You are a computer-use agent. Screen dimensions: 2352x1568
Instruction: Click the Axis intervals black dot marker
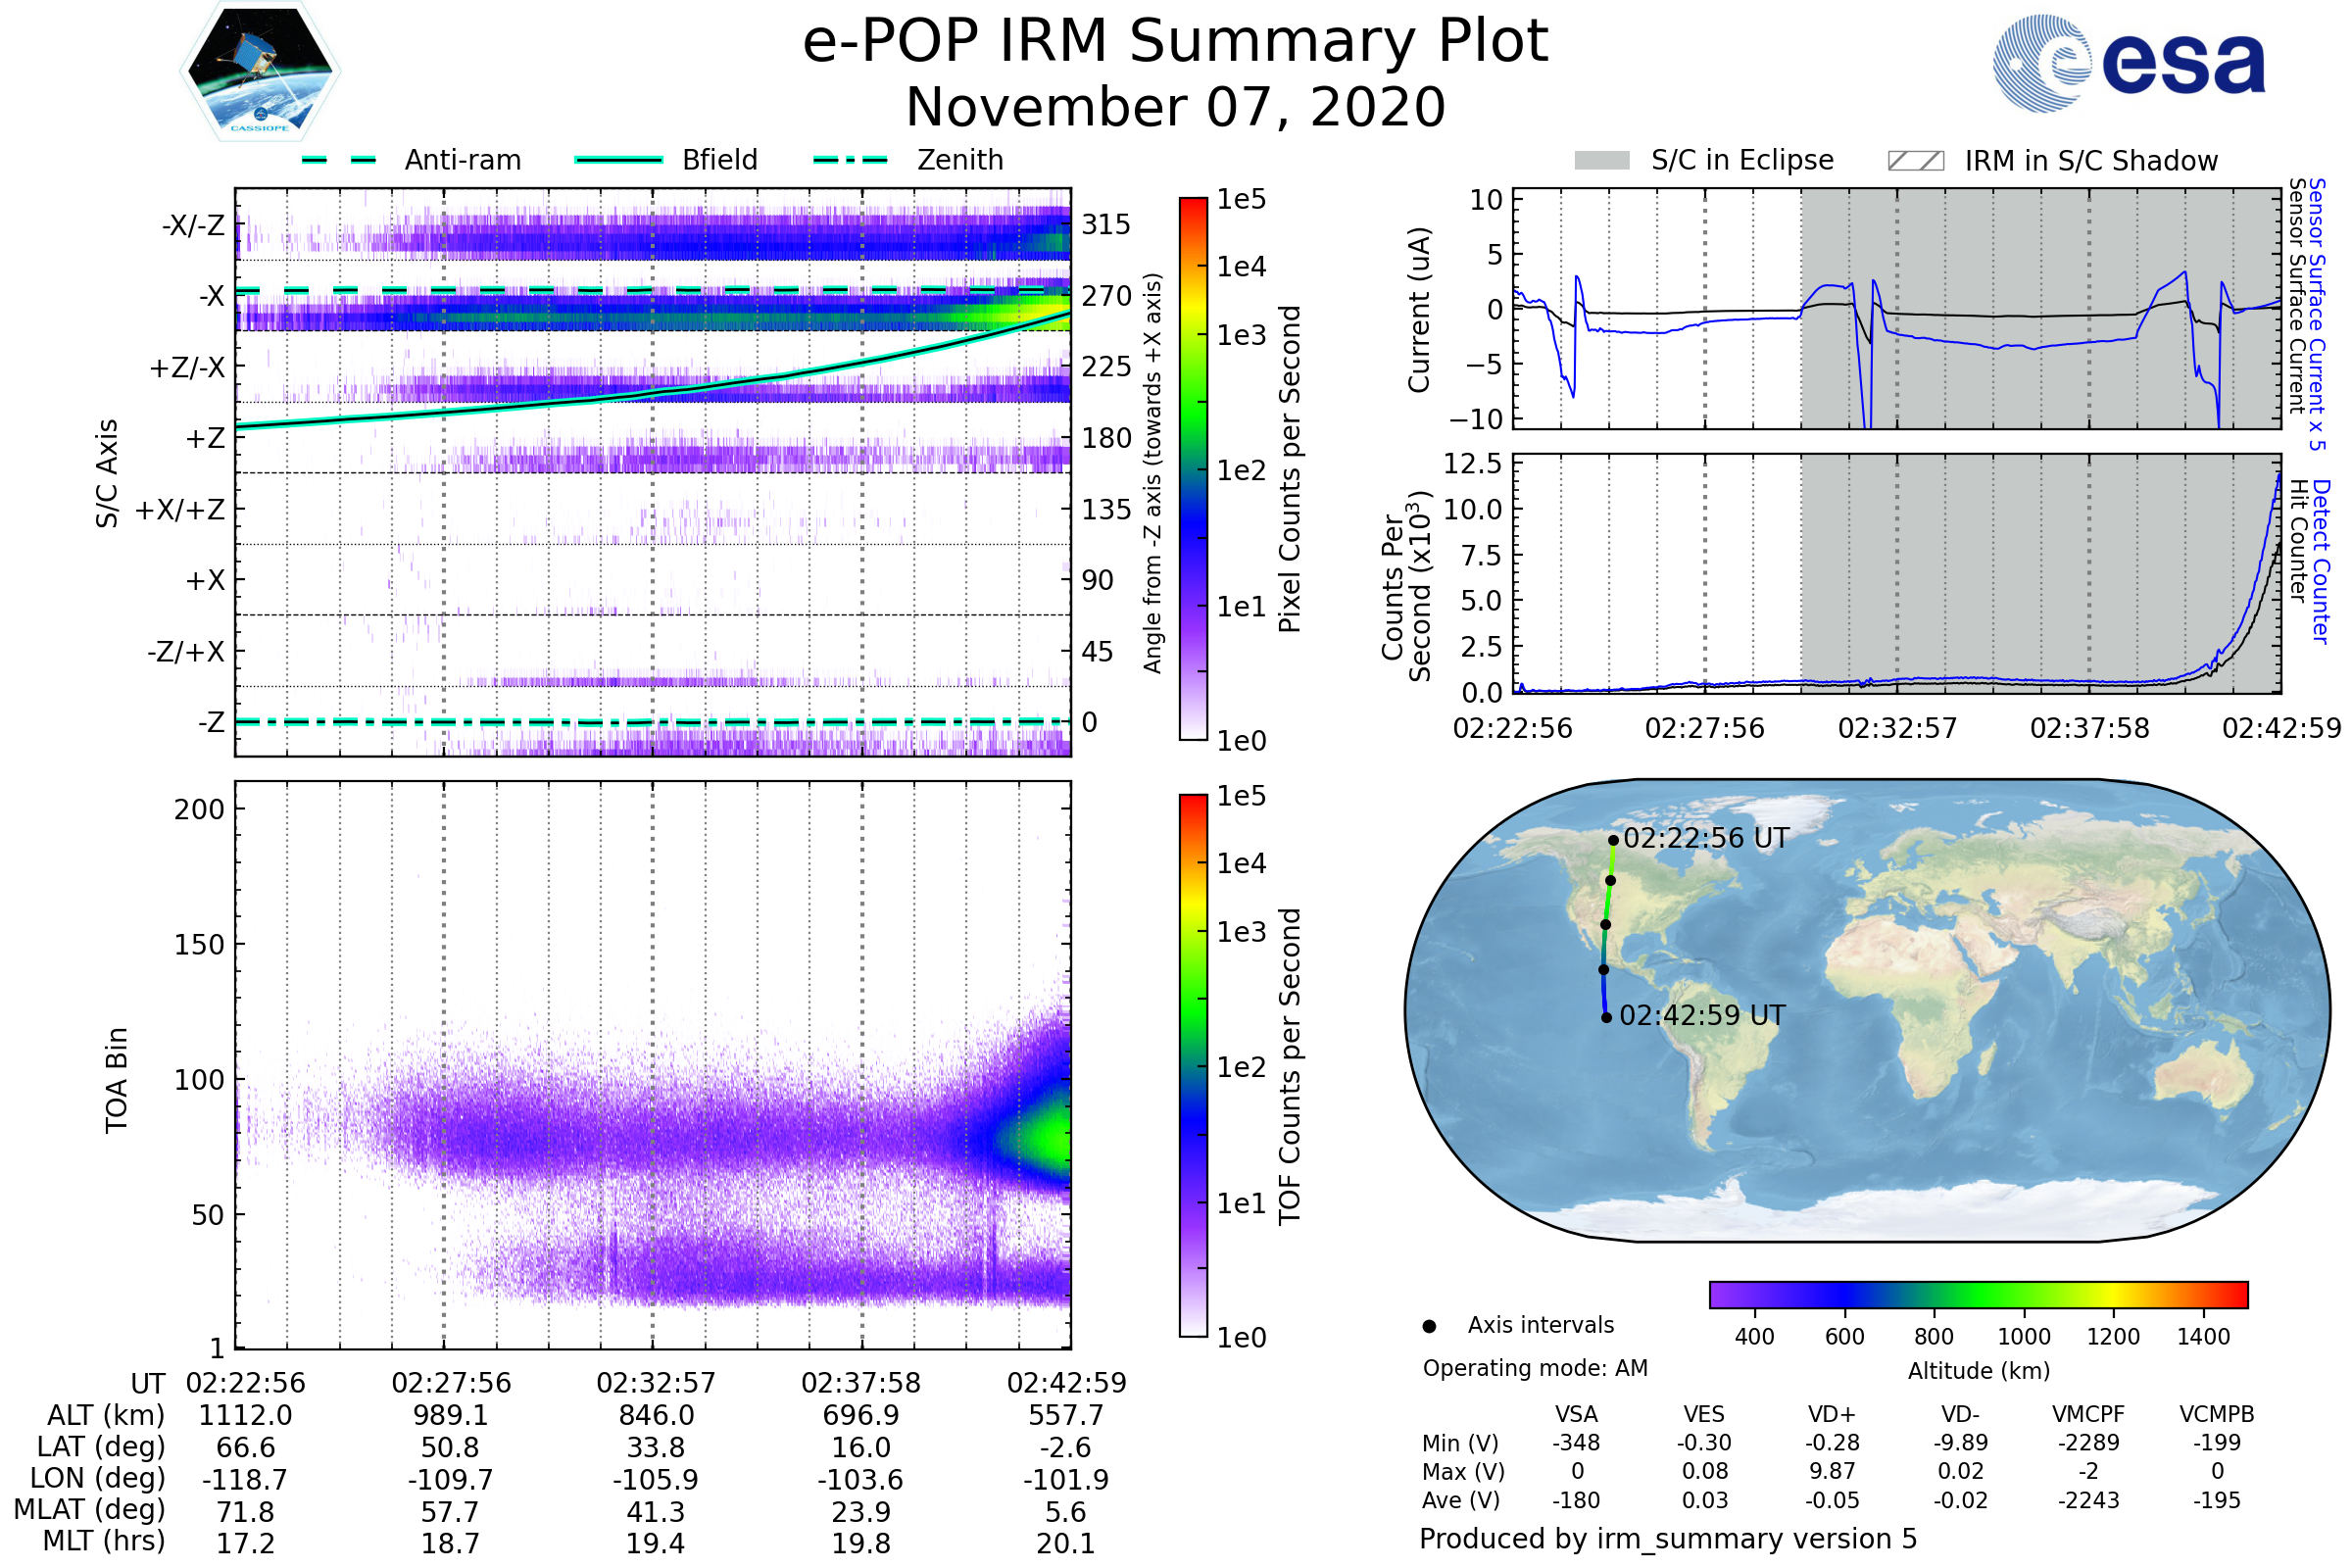tap(1429, 1327)
